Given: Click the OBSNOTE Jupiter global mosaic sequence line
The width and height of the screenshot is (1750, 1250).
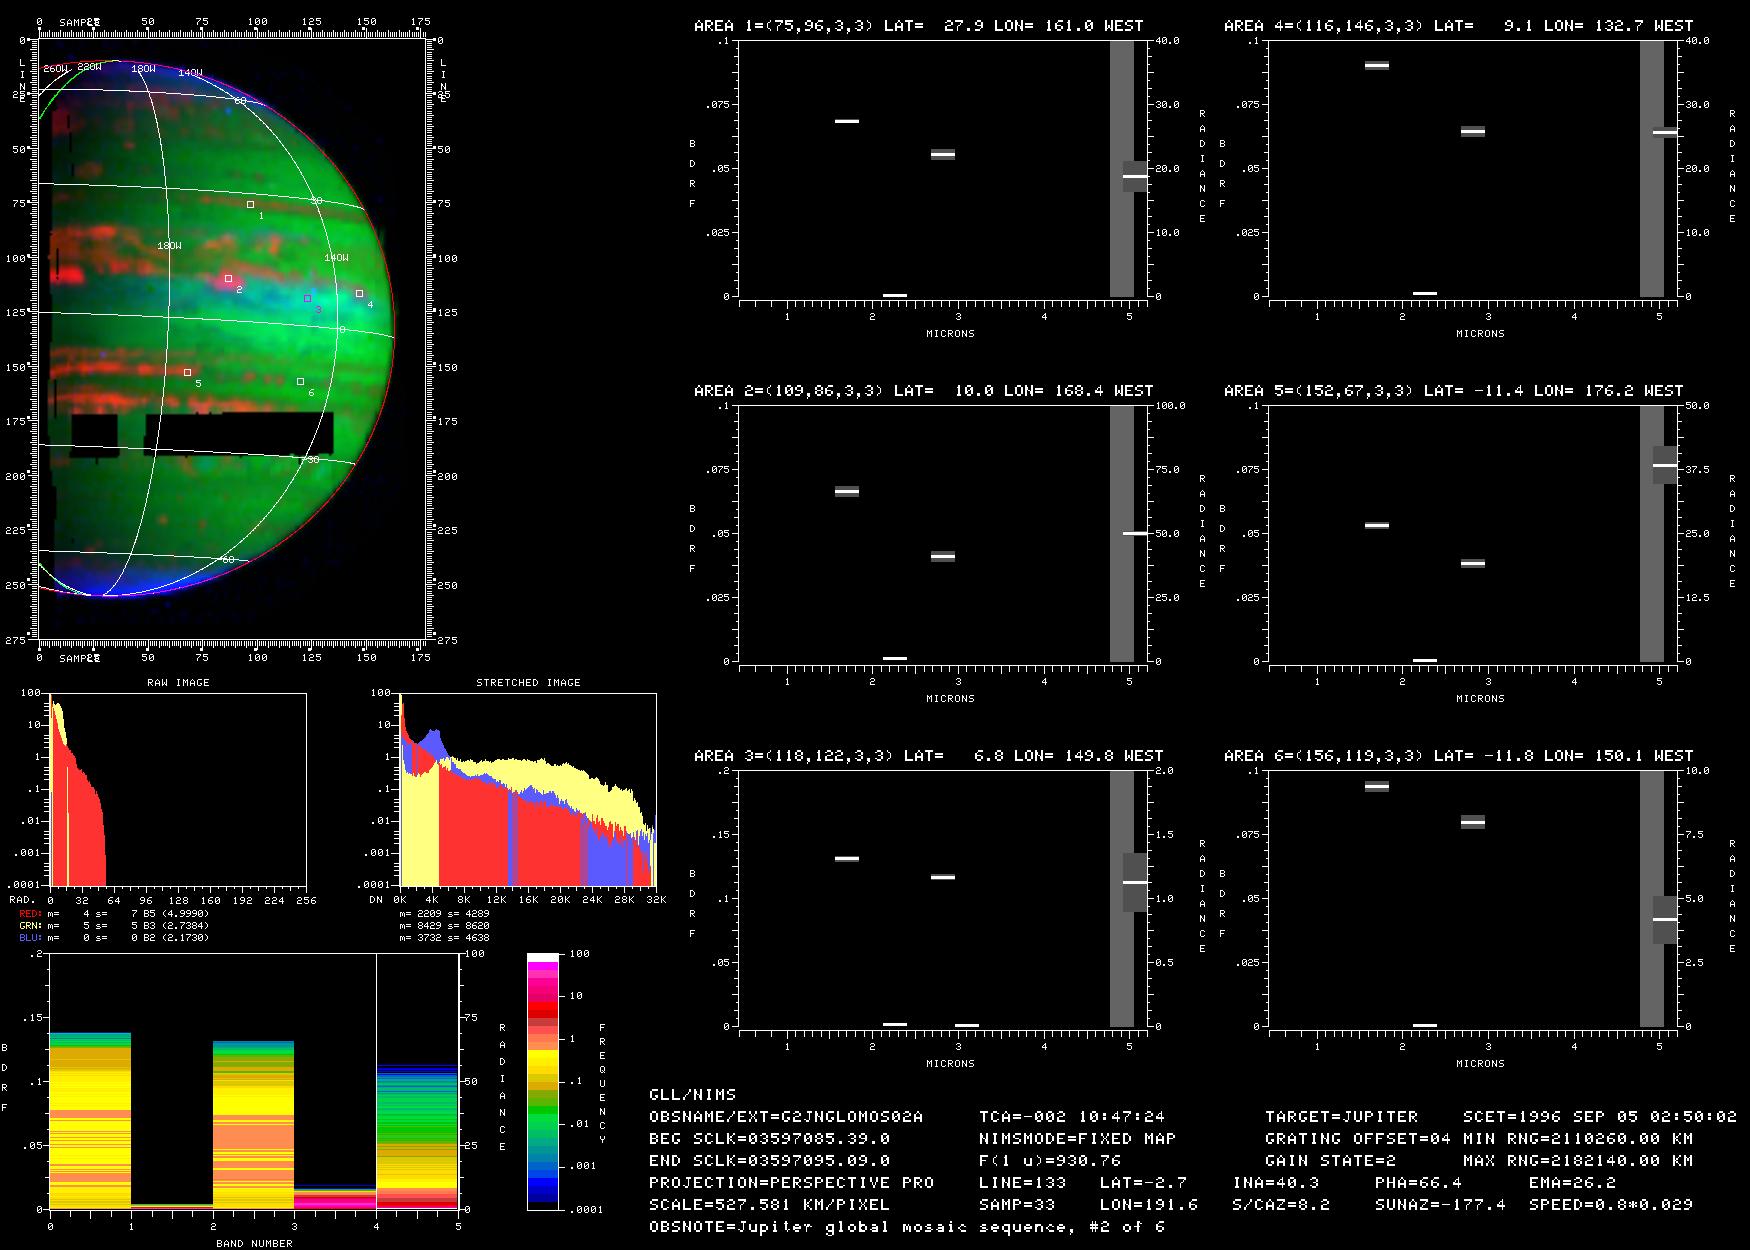Looking at the screenshot, I should [x=907, y=1227].
